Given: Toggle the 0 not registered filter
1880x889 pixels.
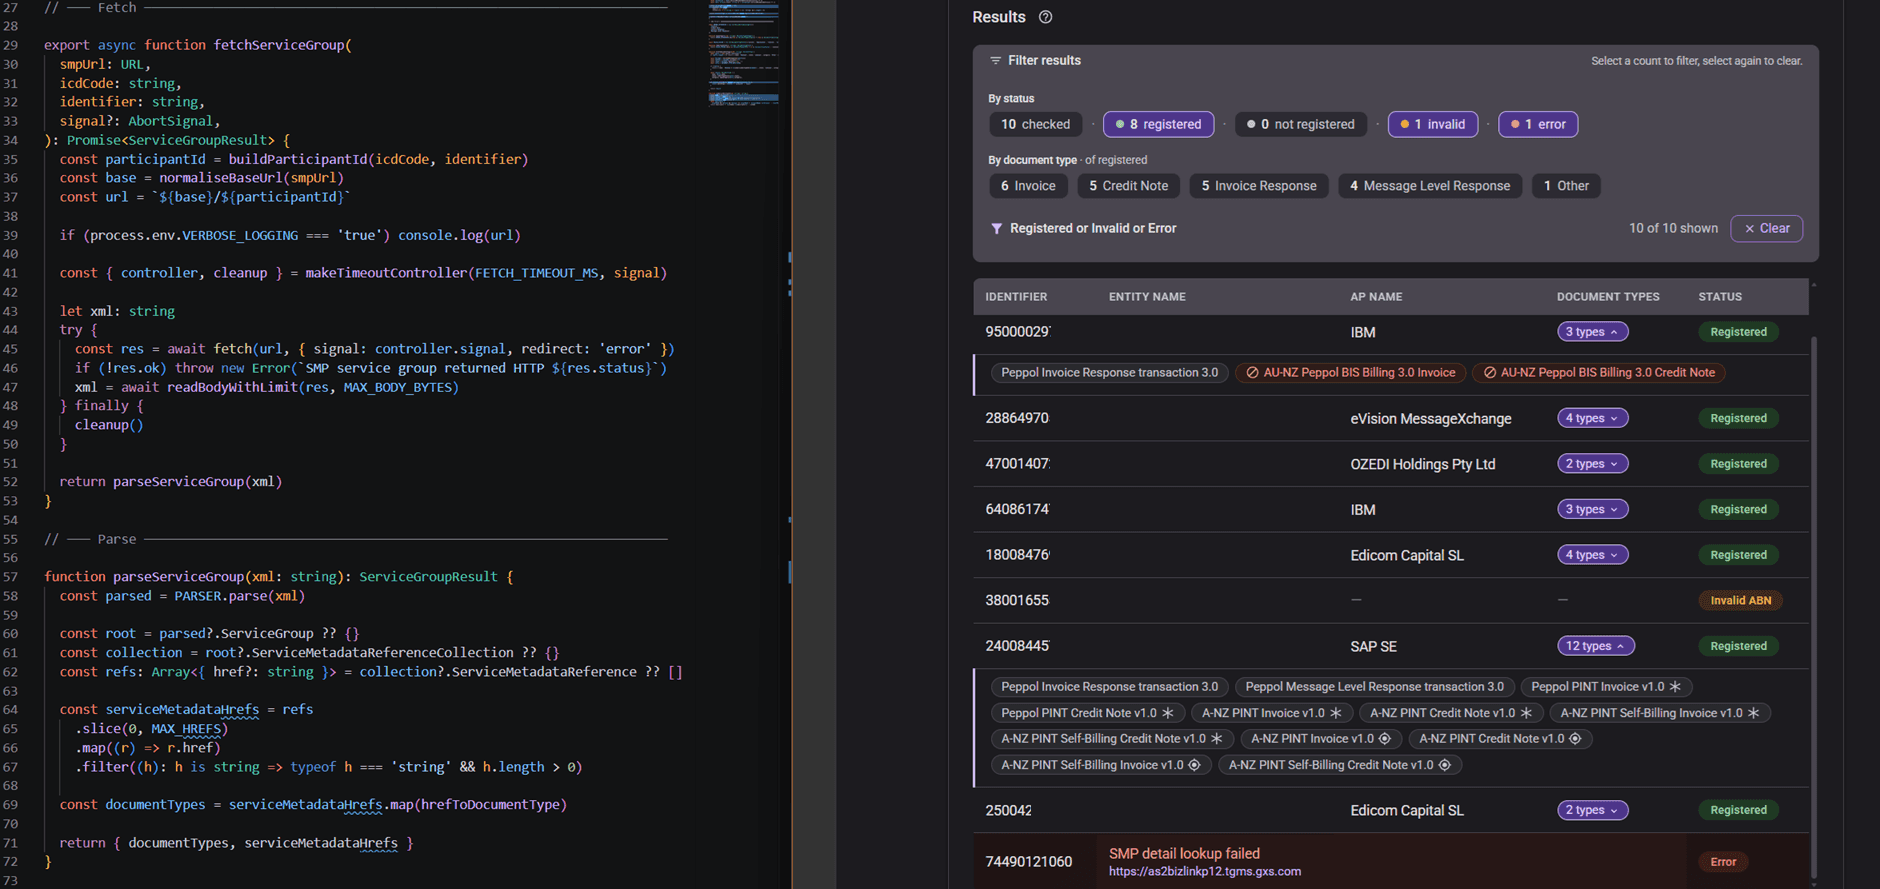Looking at the screenshot, I should tap(1300, 124).
